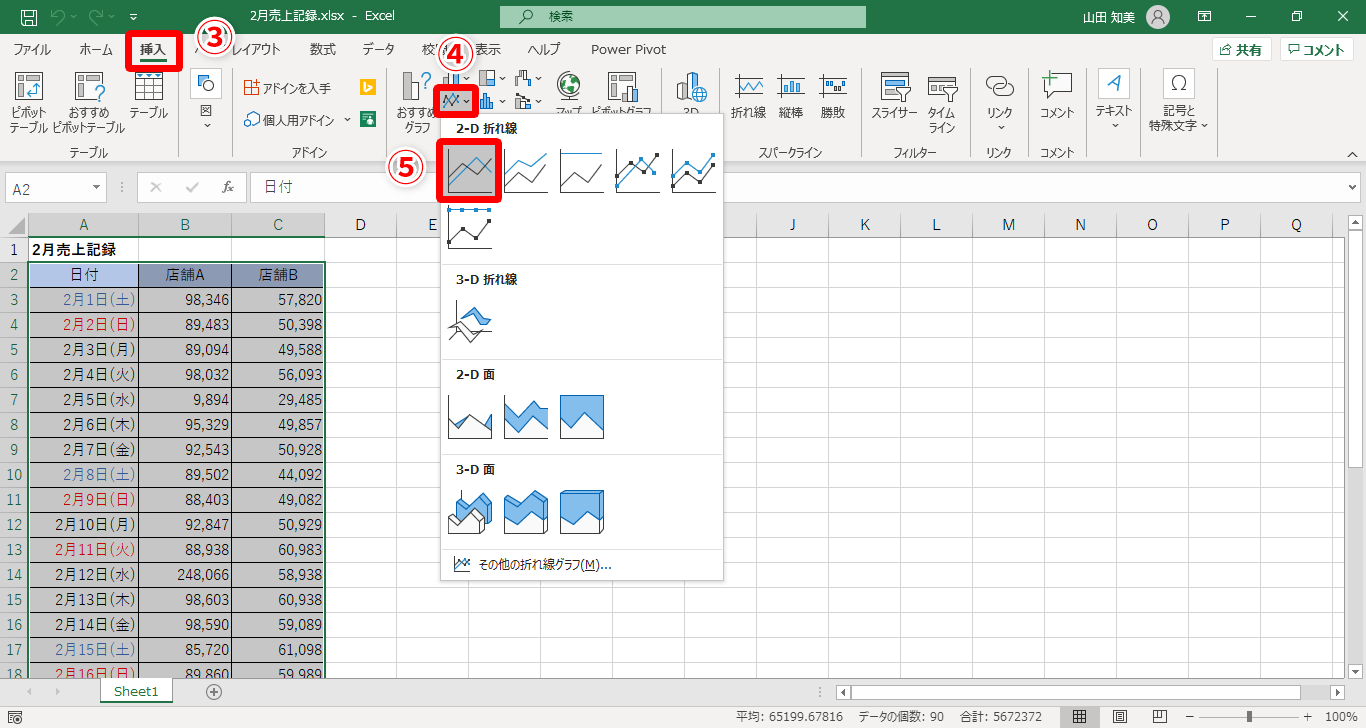Click Get Add-ins (アドインを入手)

pyautogui.click(x=288, y=88)
